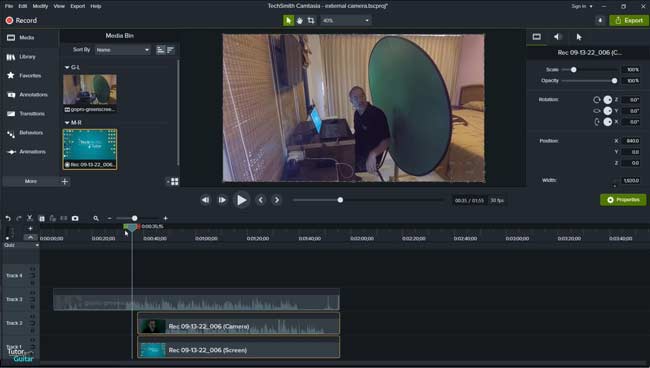Open the Sort By Name dropdown
Image resolution: width=650 pixels, height=368 pixels.
123,50
